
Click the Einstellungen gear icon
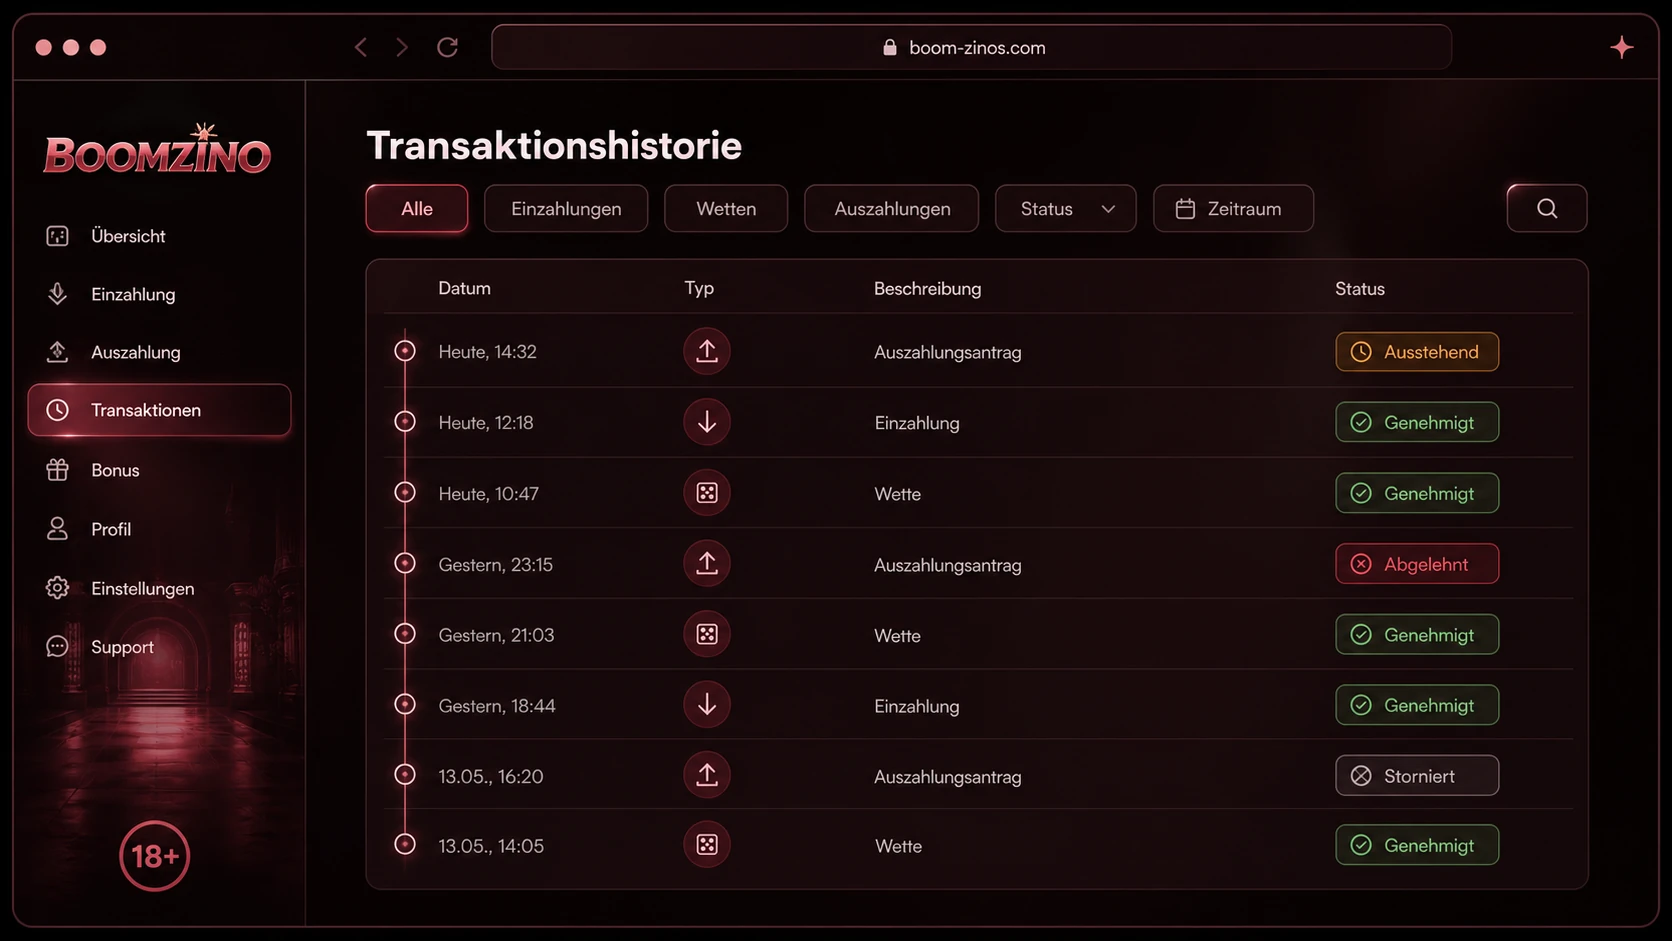pos(57,588)
